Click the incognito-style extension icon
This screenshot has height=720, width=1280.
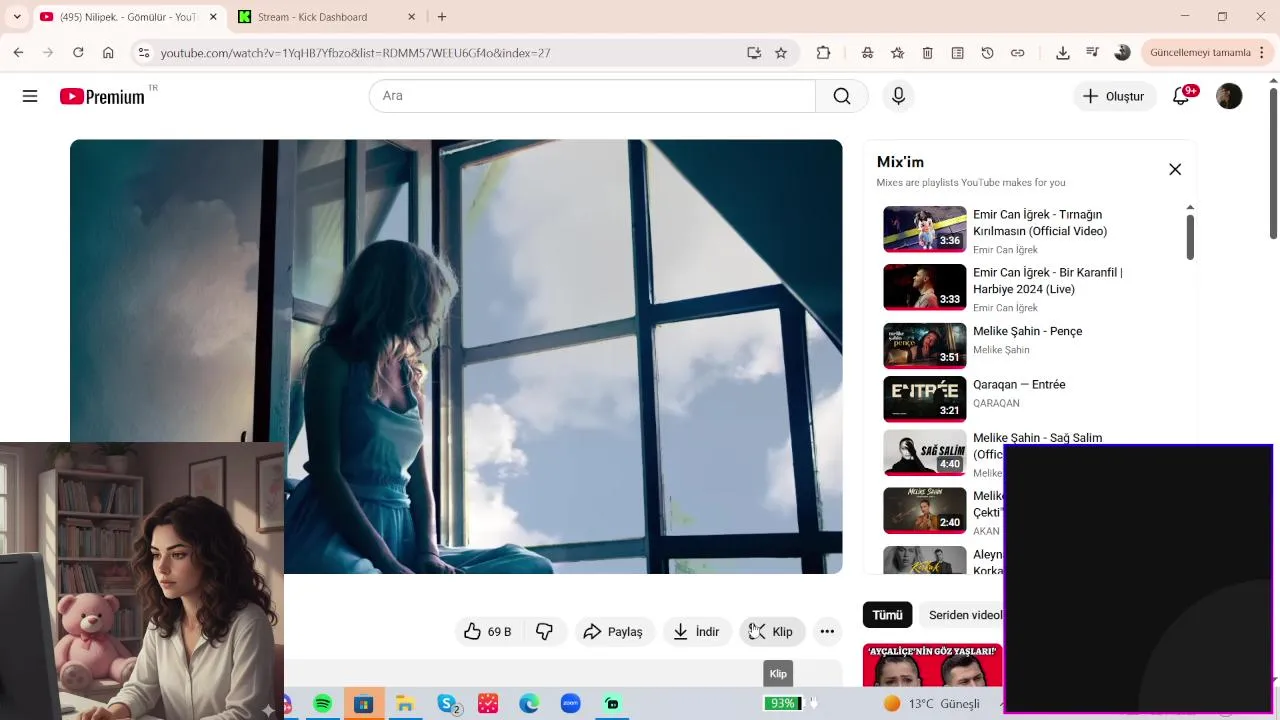point(867,53)
